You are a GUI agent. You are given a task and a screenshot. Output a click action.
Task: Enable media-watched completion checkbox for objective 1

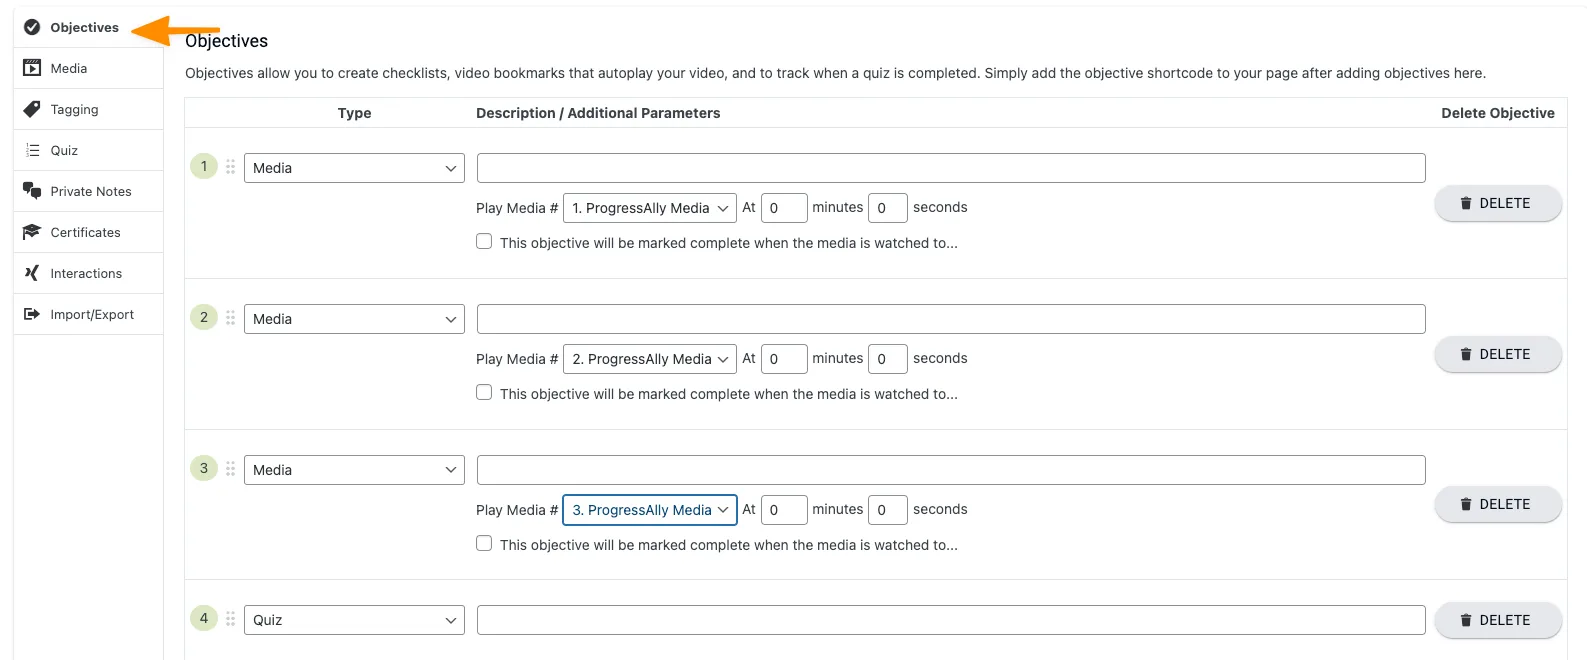coord(484,242)
